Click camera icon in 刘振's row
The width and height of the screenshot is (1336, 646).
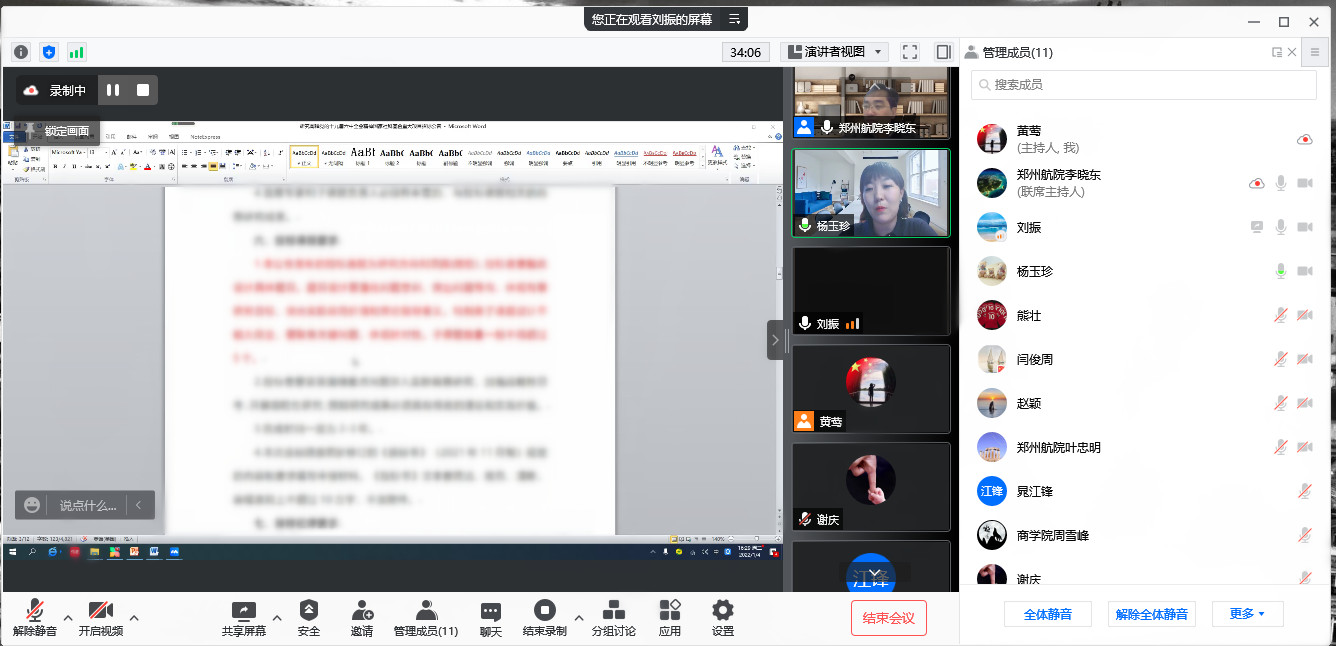click(1304, 227)
